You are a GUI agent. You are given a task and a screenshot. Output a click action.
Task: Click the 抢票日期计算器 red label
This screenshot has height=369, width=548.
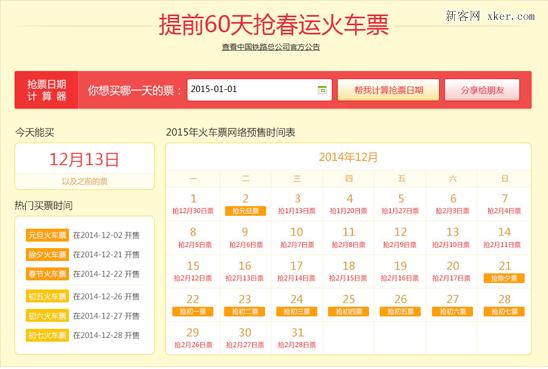click(x=46, y=90)
